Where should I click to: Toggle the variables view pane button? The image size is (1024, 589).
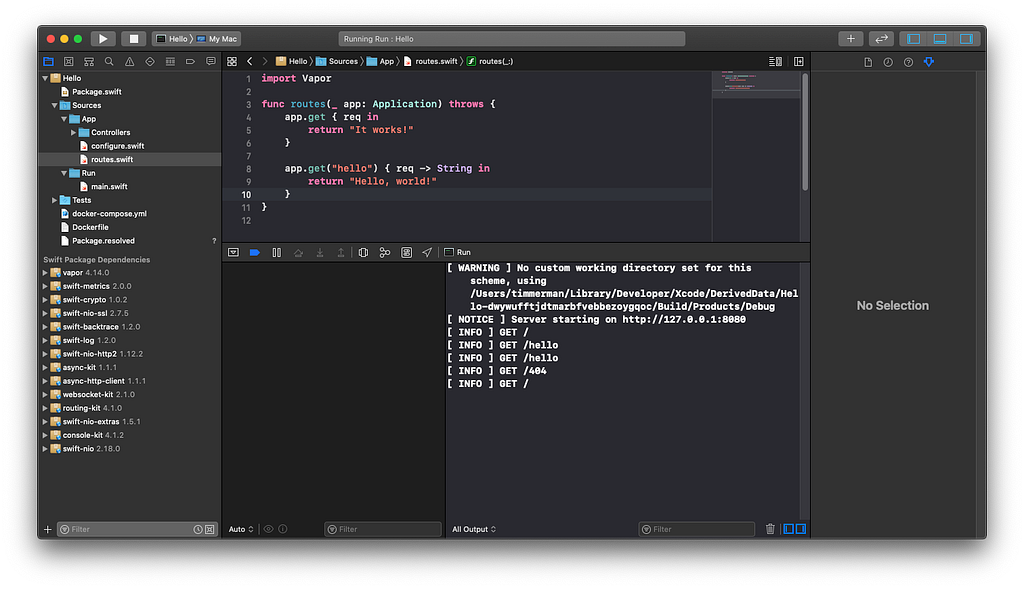click(x=788, y=529)
